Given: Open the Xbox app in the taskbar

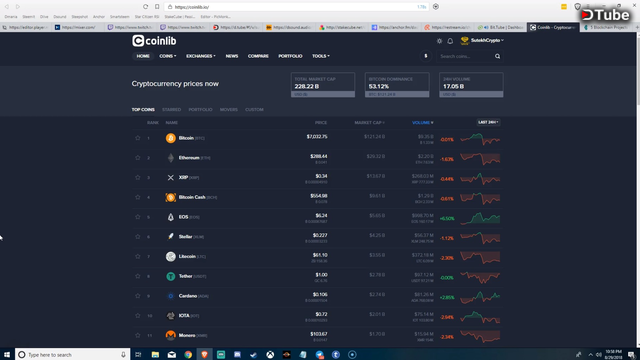Looking at the screenshot, I should (x=270, y=354).
